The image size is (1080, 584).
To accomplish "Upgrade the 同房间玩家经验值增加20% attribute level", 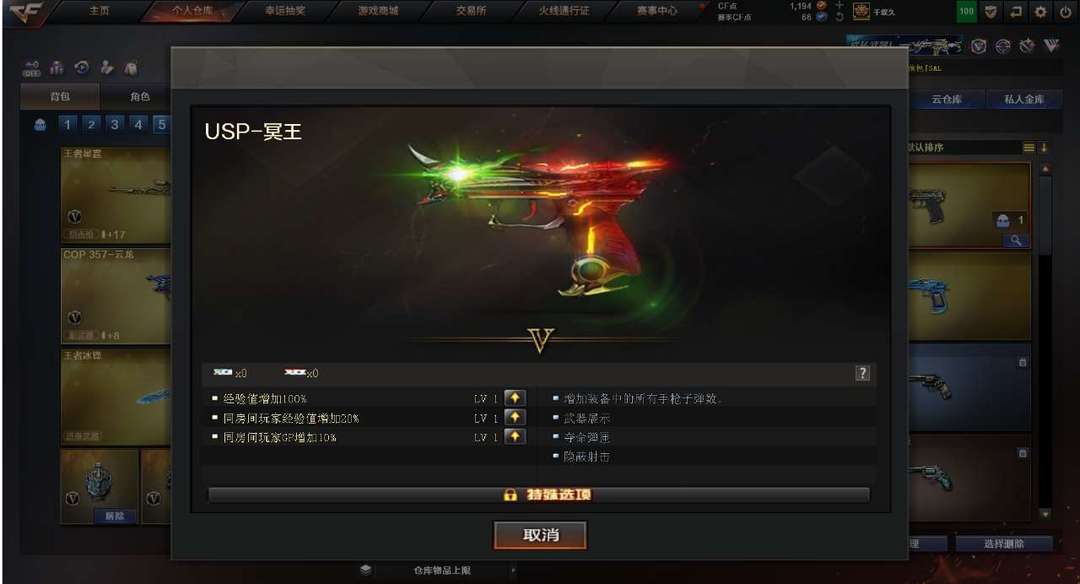I will click(x=515, y=417).
